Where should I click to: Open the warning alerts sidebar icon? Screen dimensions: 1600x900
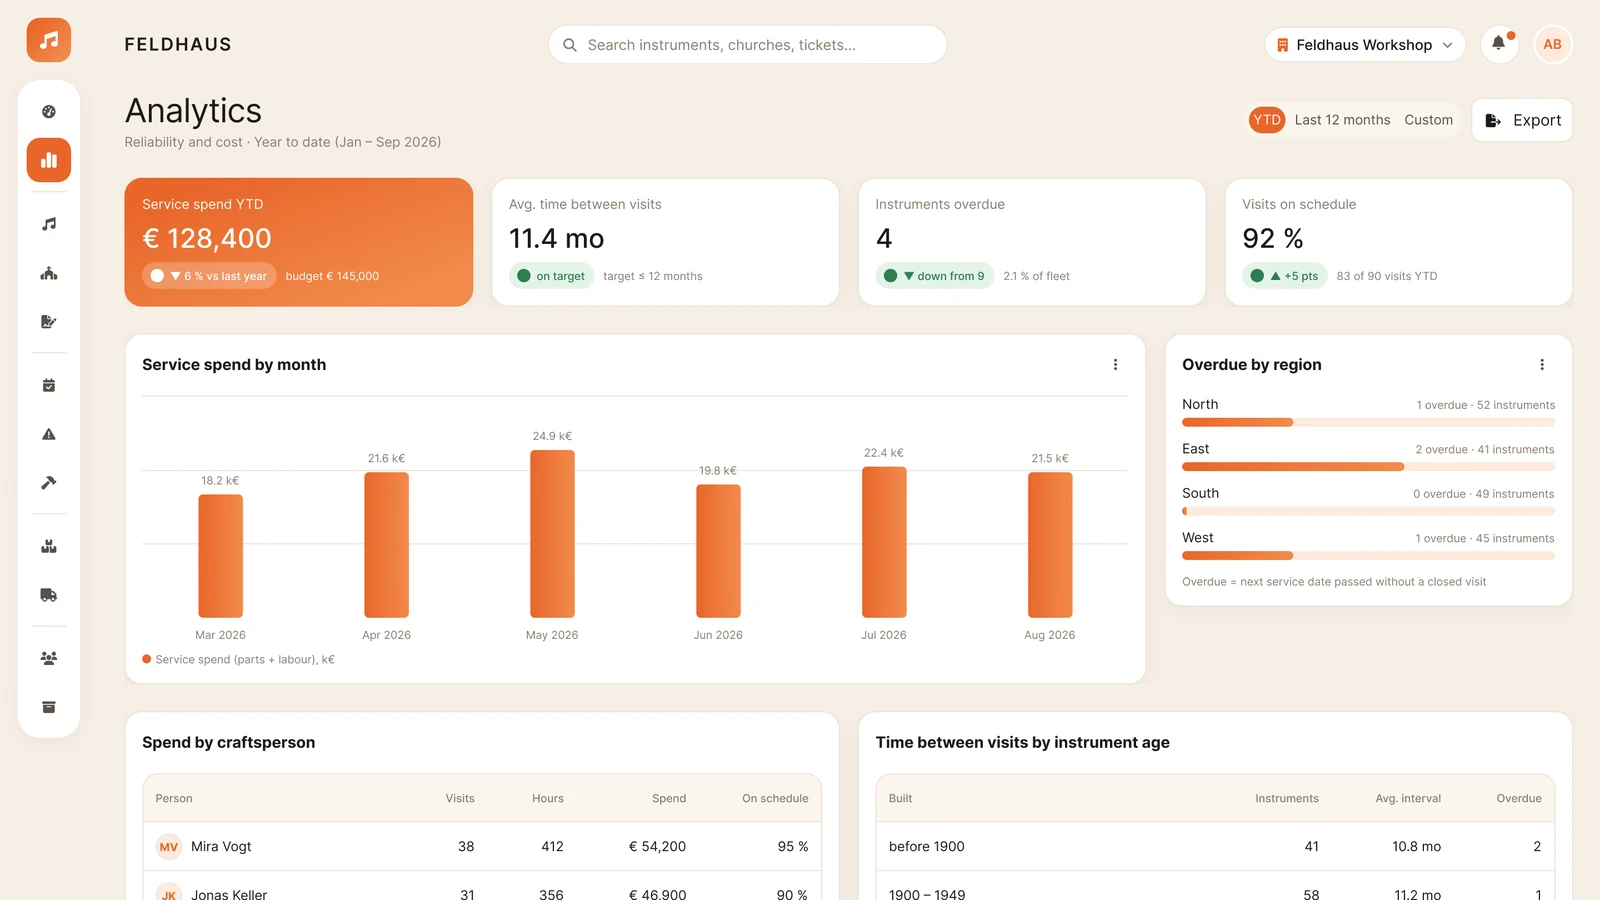[49, 434]
